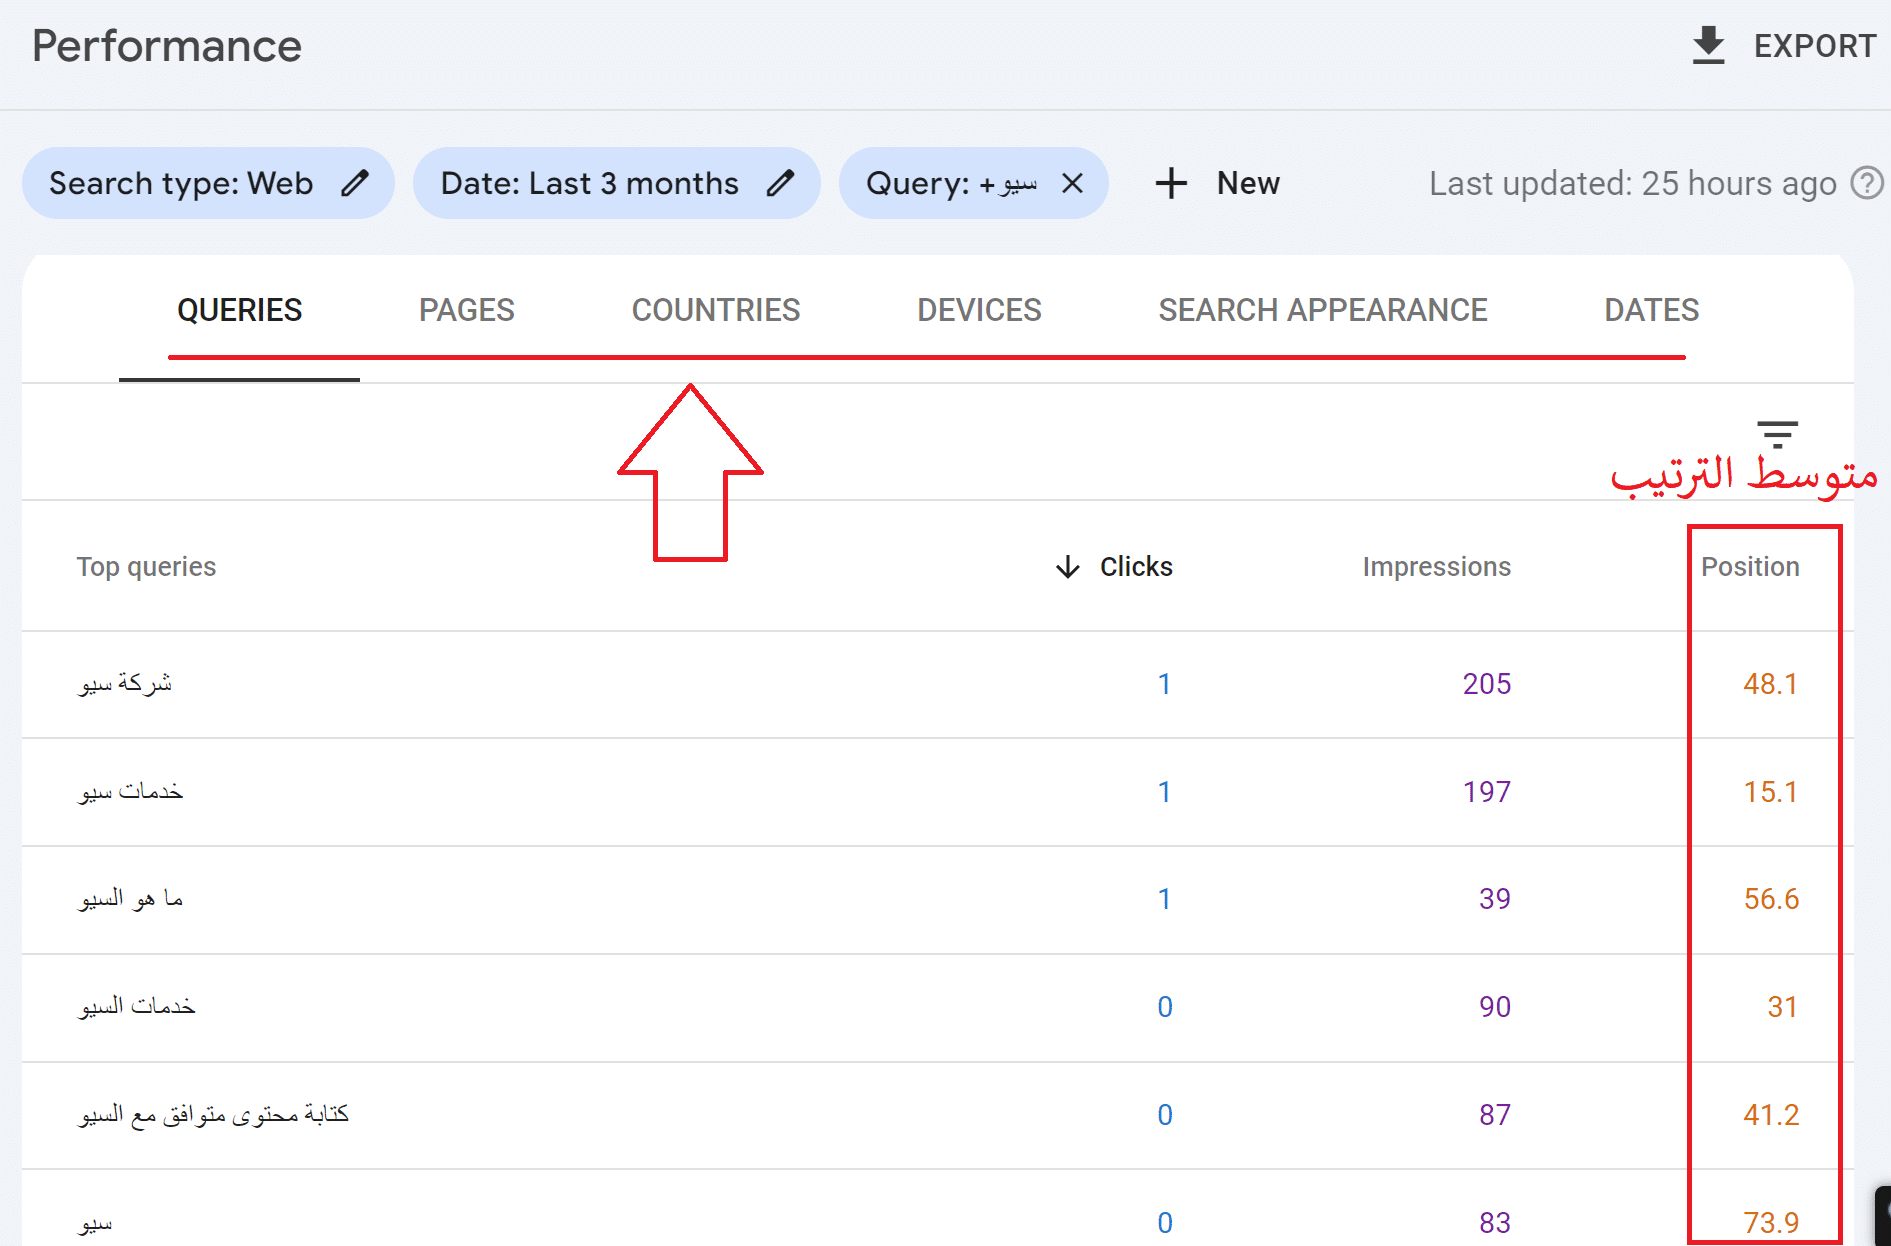Sort table by Clicks column header

pos(1136,566)
